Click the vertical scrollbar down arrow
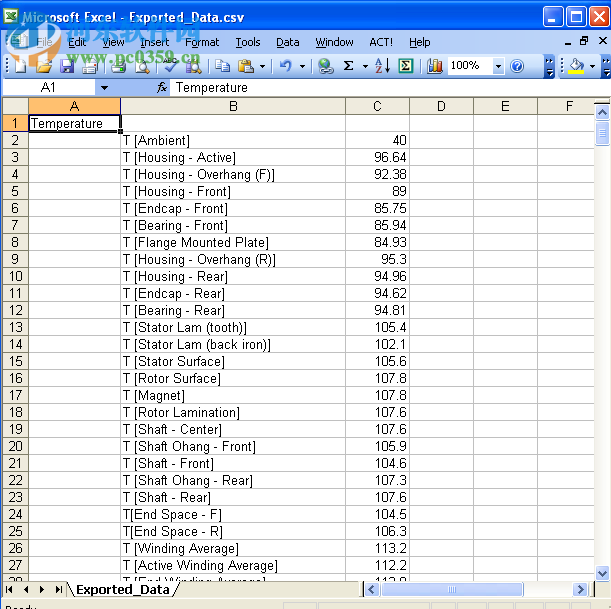Viewport: 611px width, 609px height. pyautogui.click(x=602, y=573)
